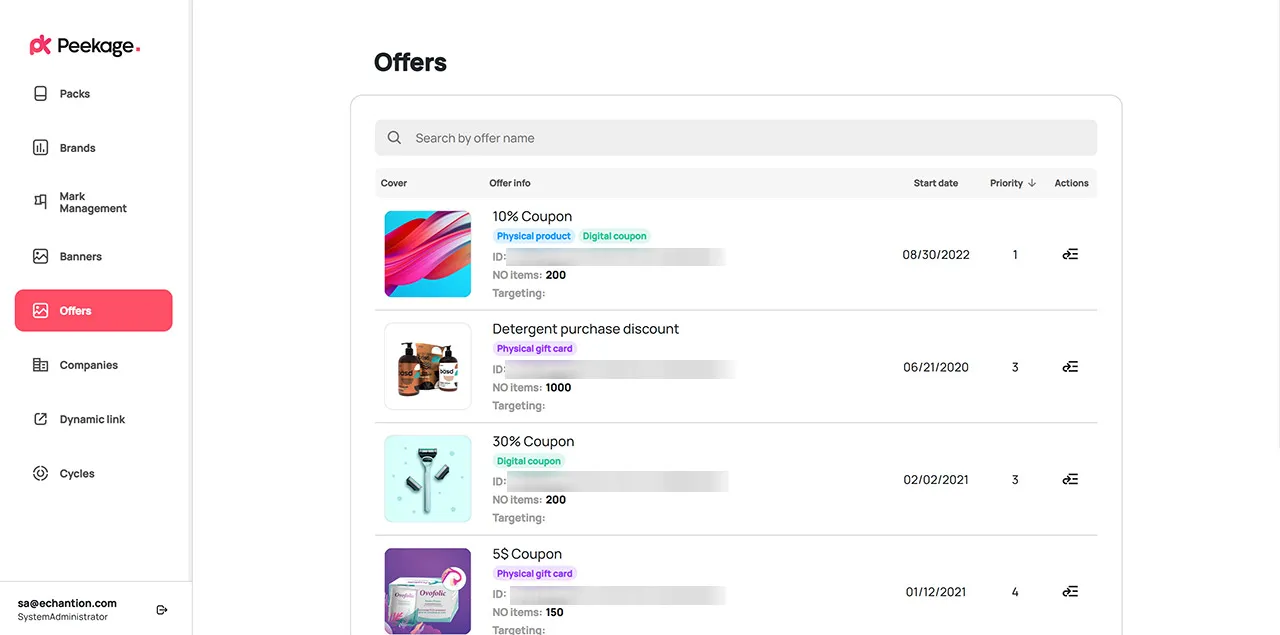This screenshot has height=635, width=1280.
Task: Open actions menu for 5$ Coupon
Action: click(1070, 592)
